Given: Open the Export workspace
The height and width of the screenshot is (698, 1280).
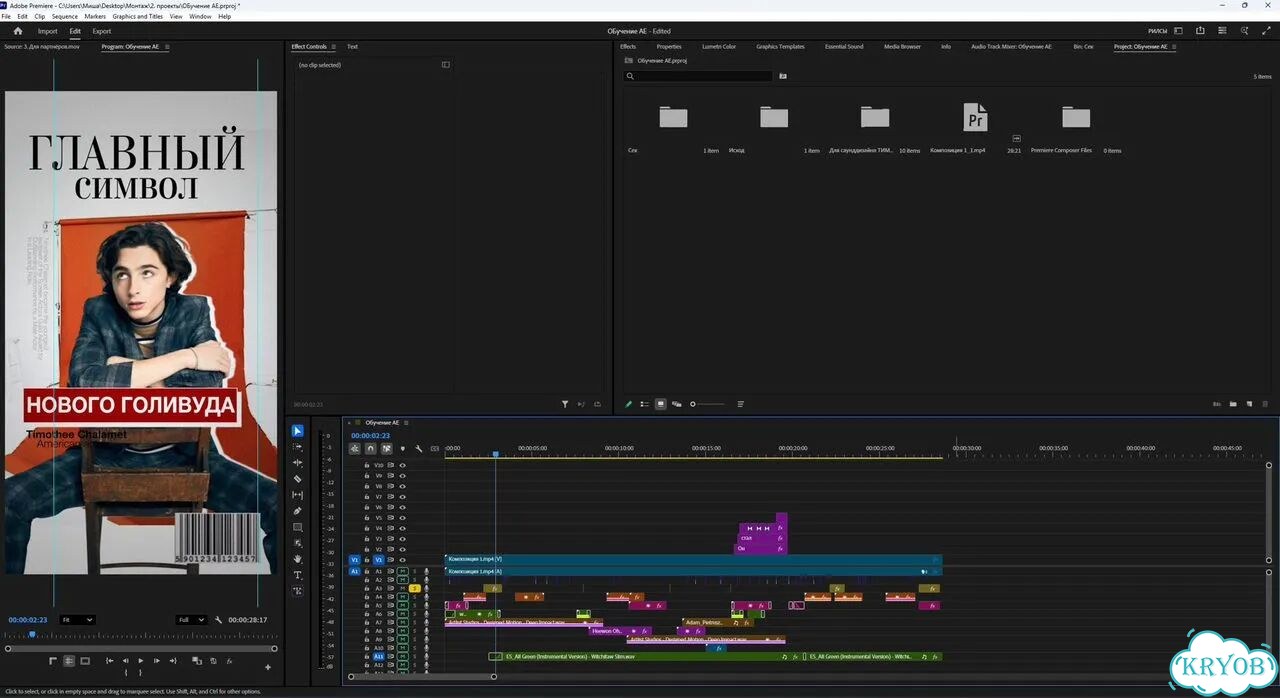Looking at the screenshot, I should (x=102, y=31).
